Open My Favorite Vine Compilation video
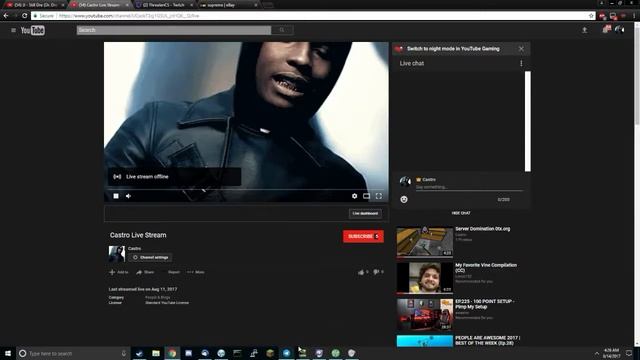Screen dimensions: 640x360 tap(424, 278)
